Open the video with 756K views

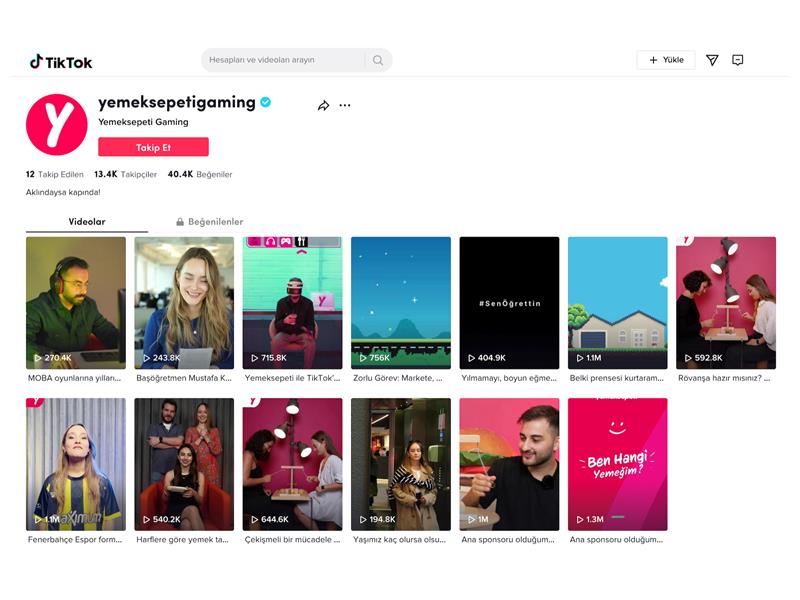[x=401, y=303]
